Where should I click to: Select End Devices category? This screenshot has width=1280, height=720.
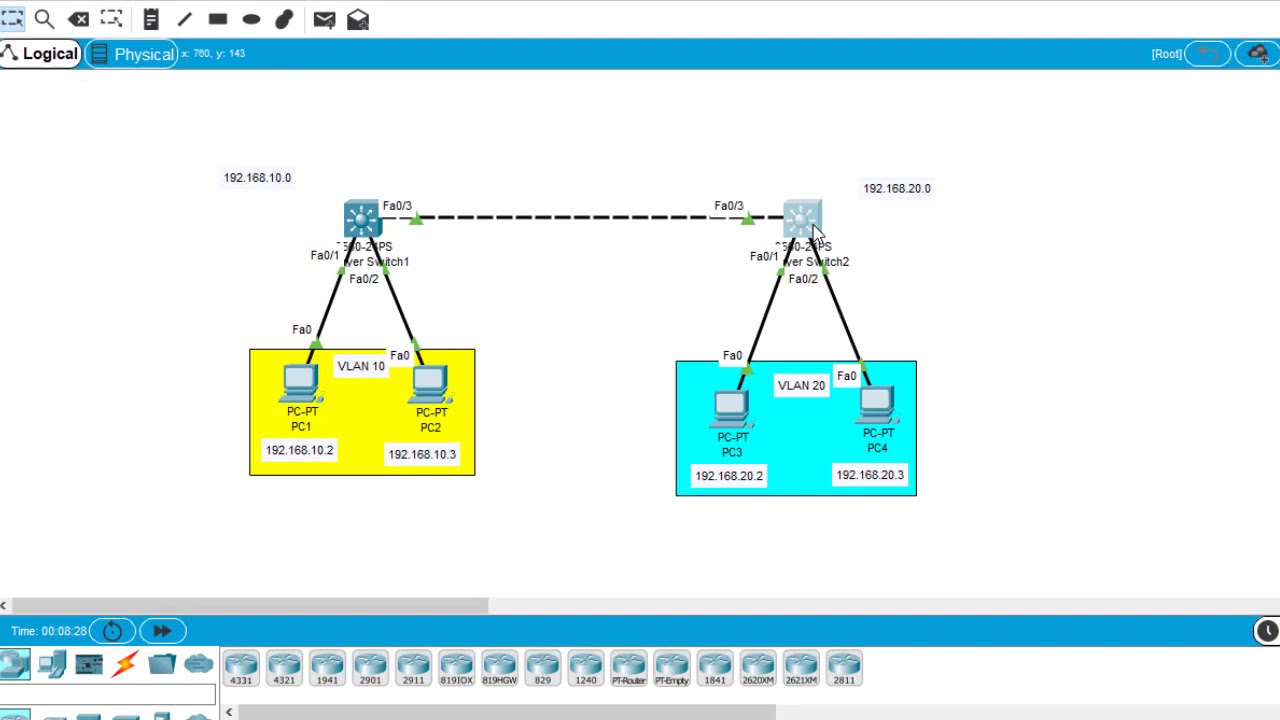coord(52,664)
